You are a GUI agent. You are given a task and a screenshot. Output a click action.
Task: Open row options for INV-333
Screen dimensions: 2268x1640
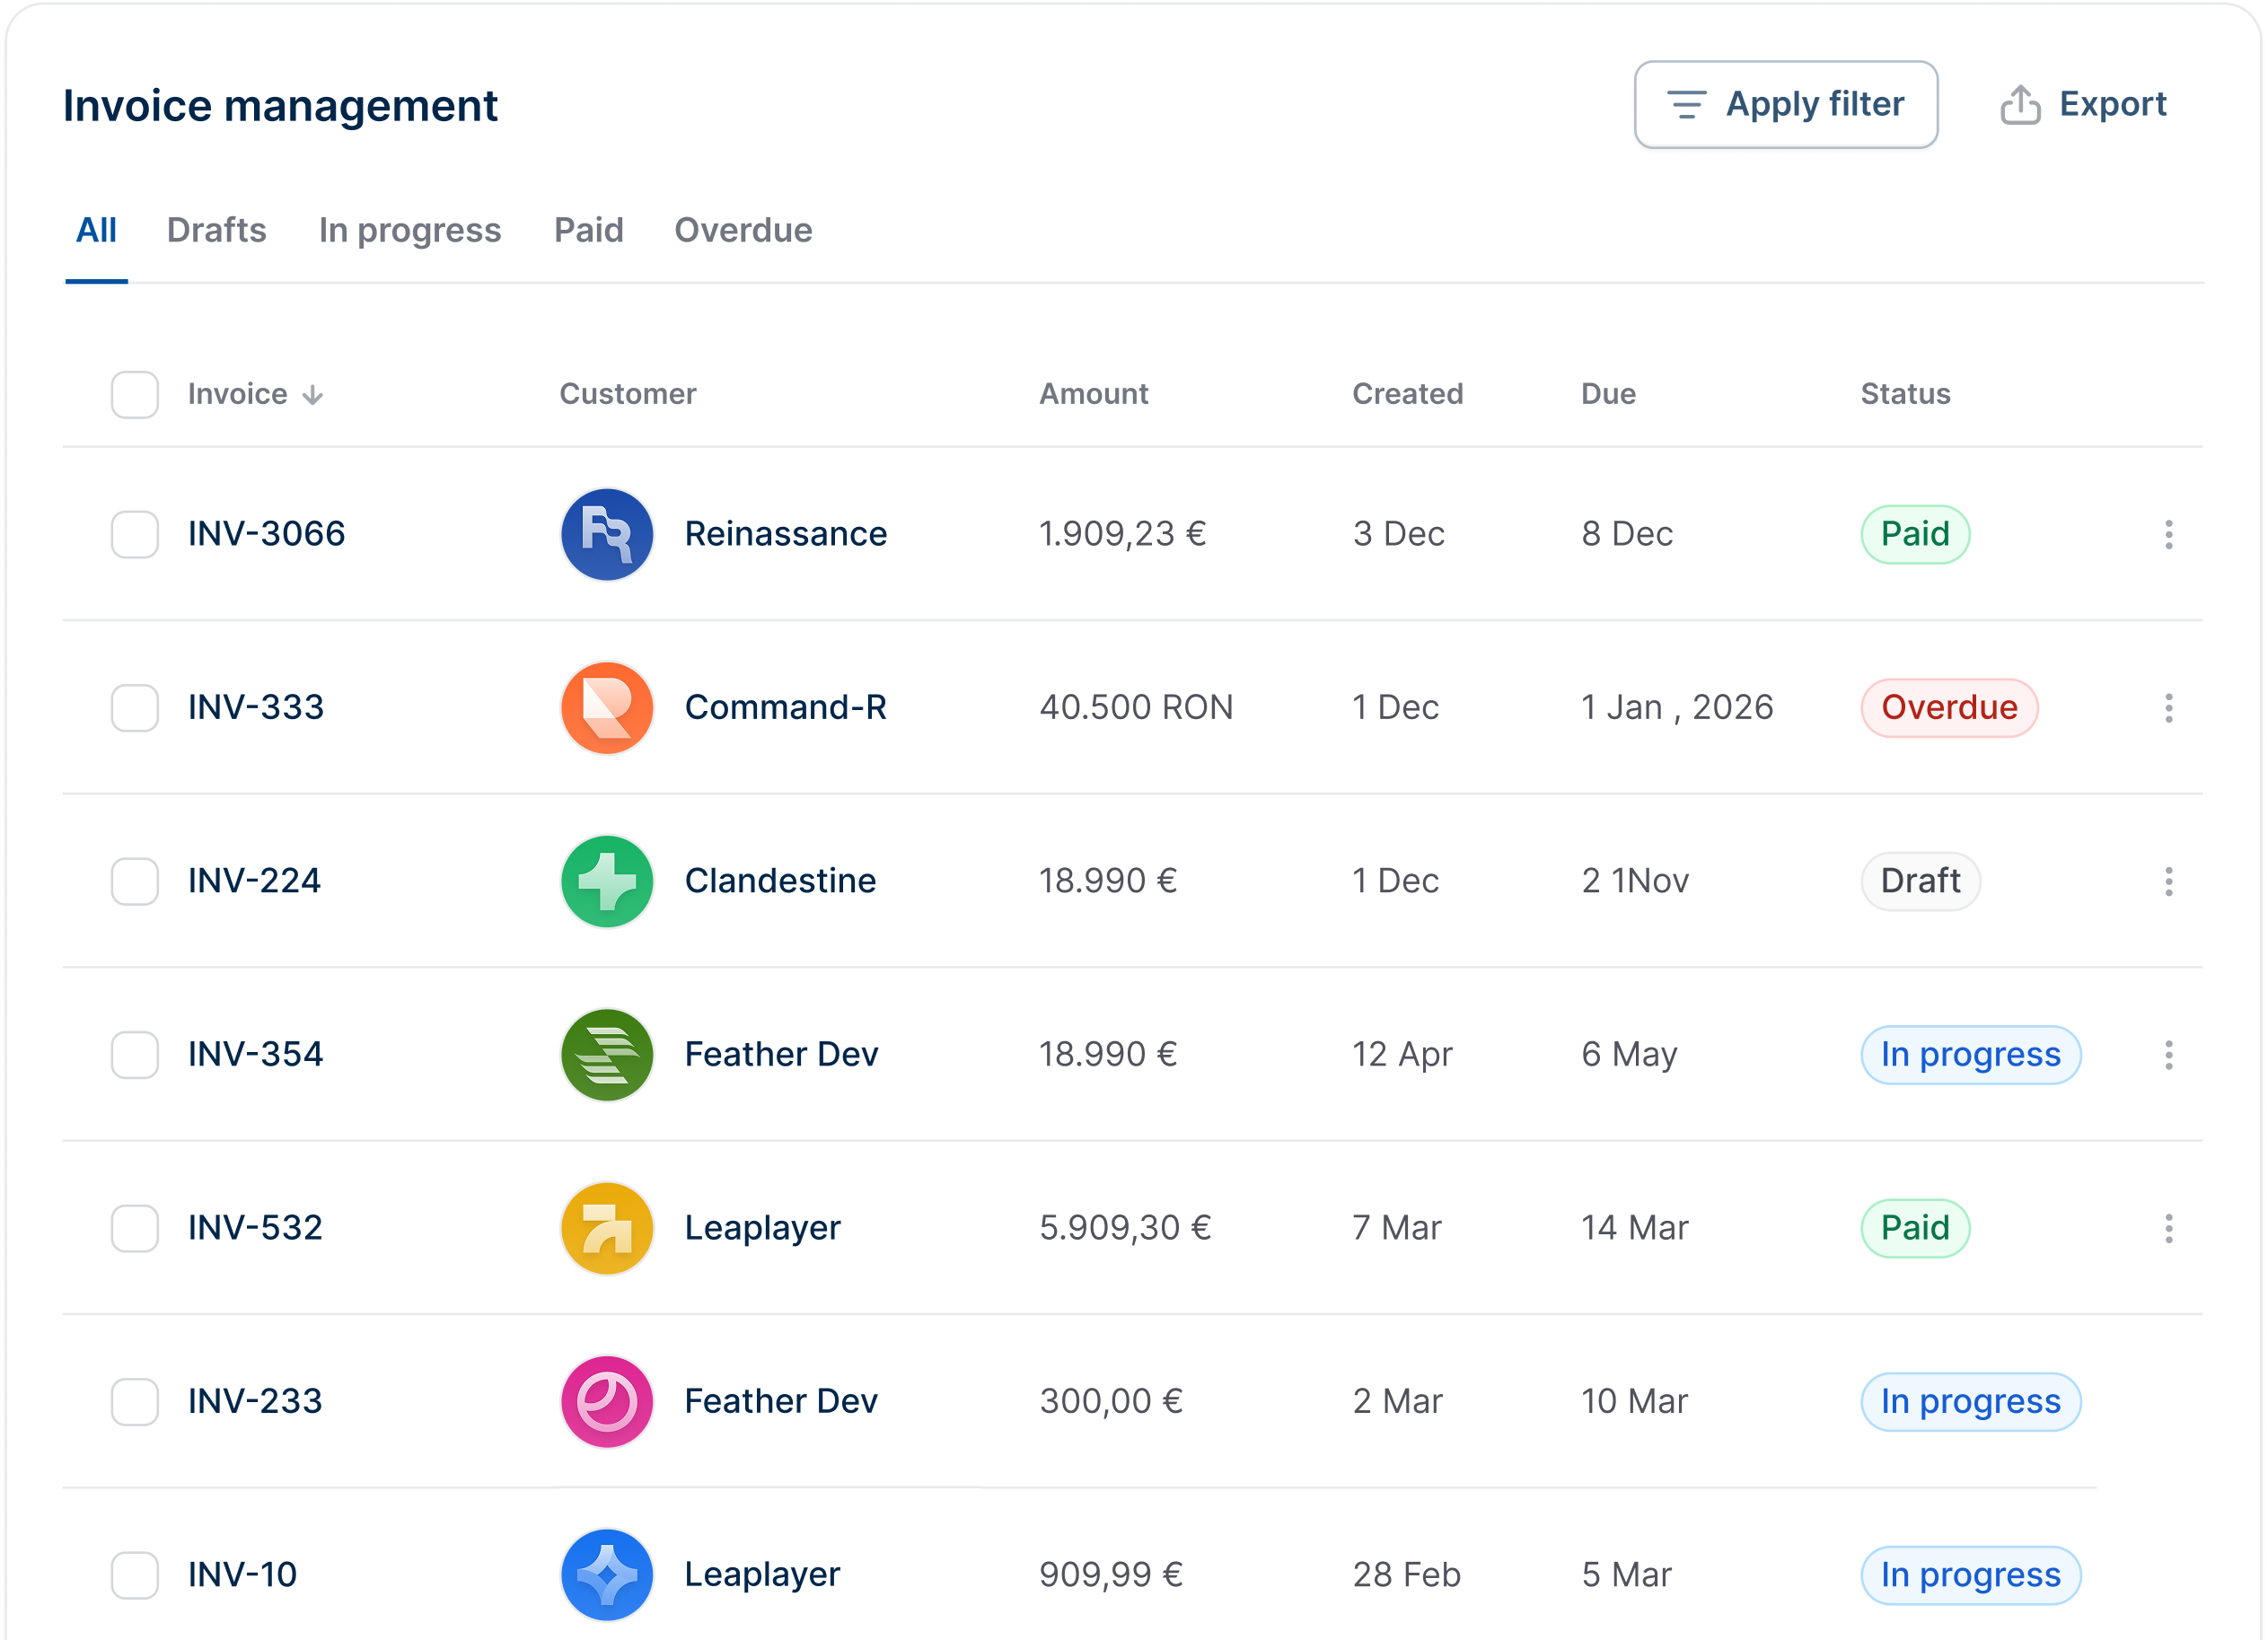(x=2168, y=708)
